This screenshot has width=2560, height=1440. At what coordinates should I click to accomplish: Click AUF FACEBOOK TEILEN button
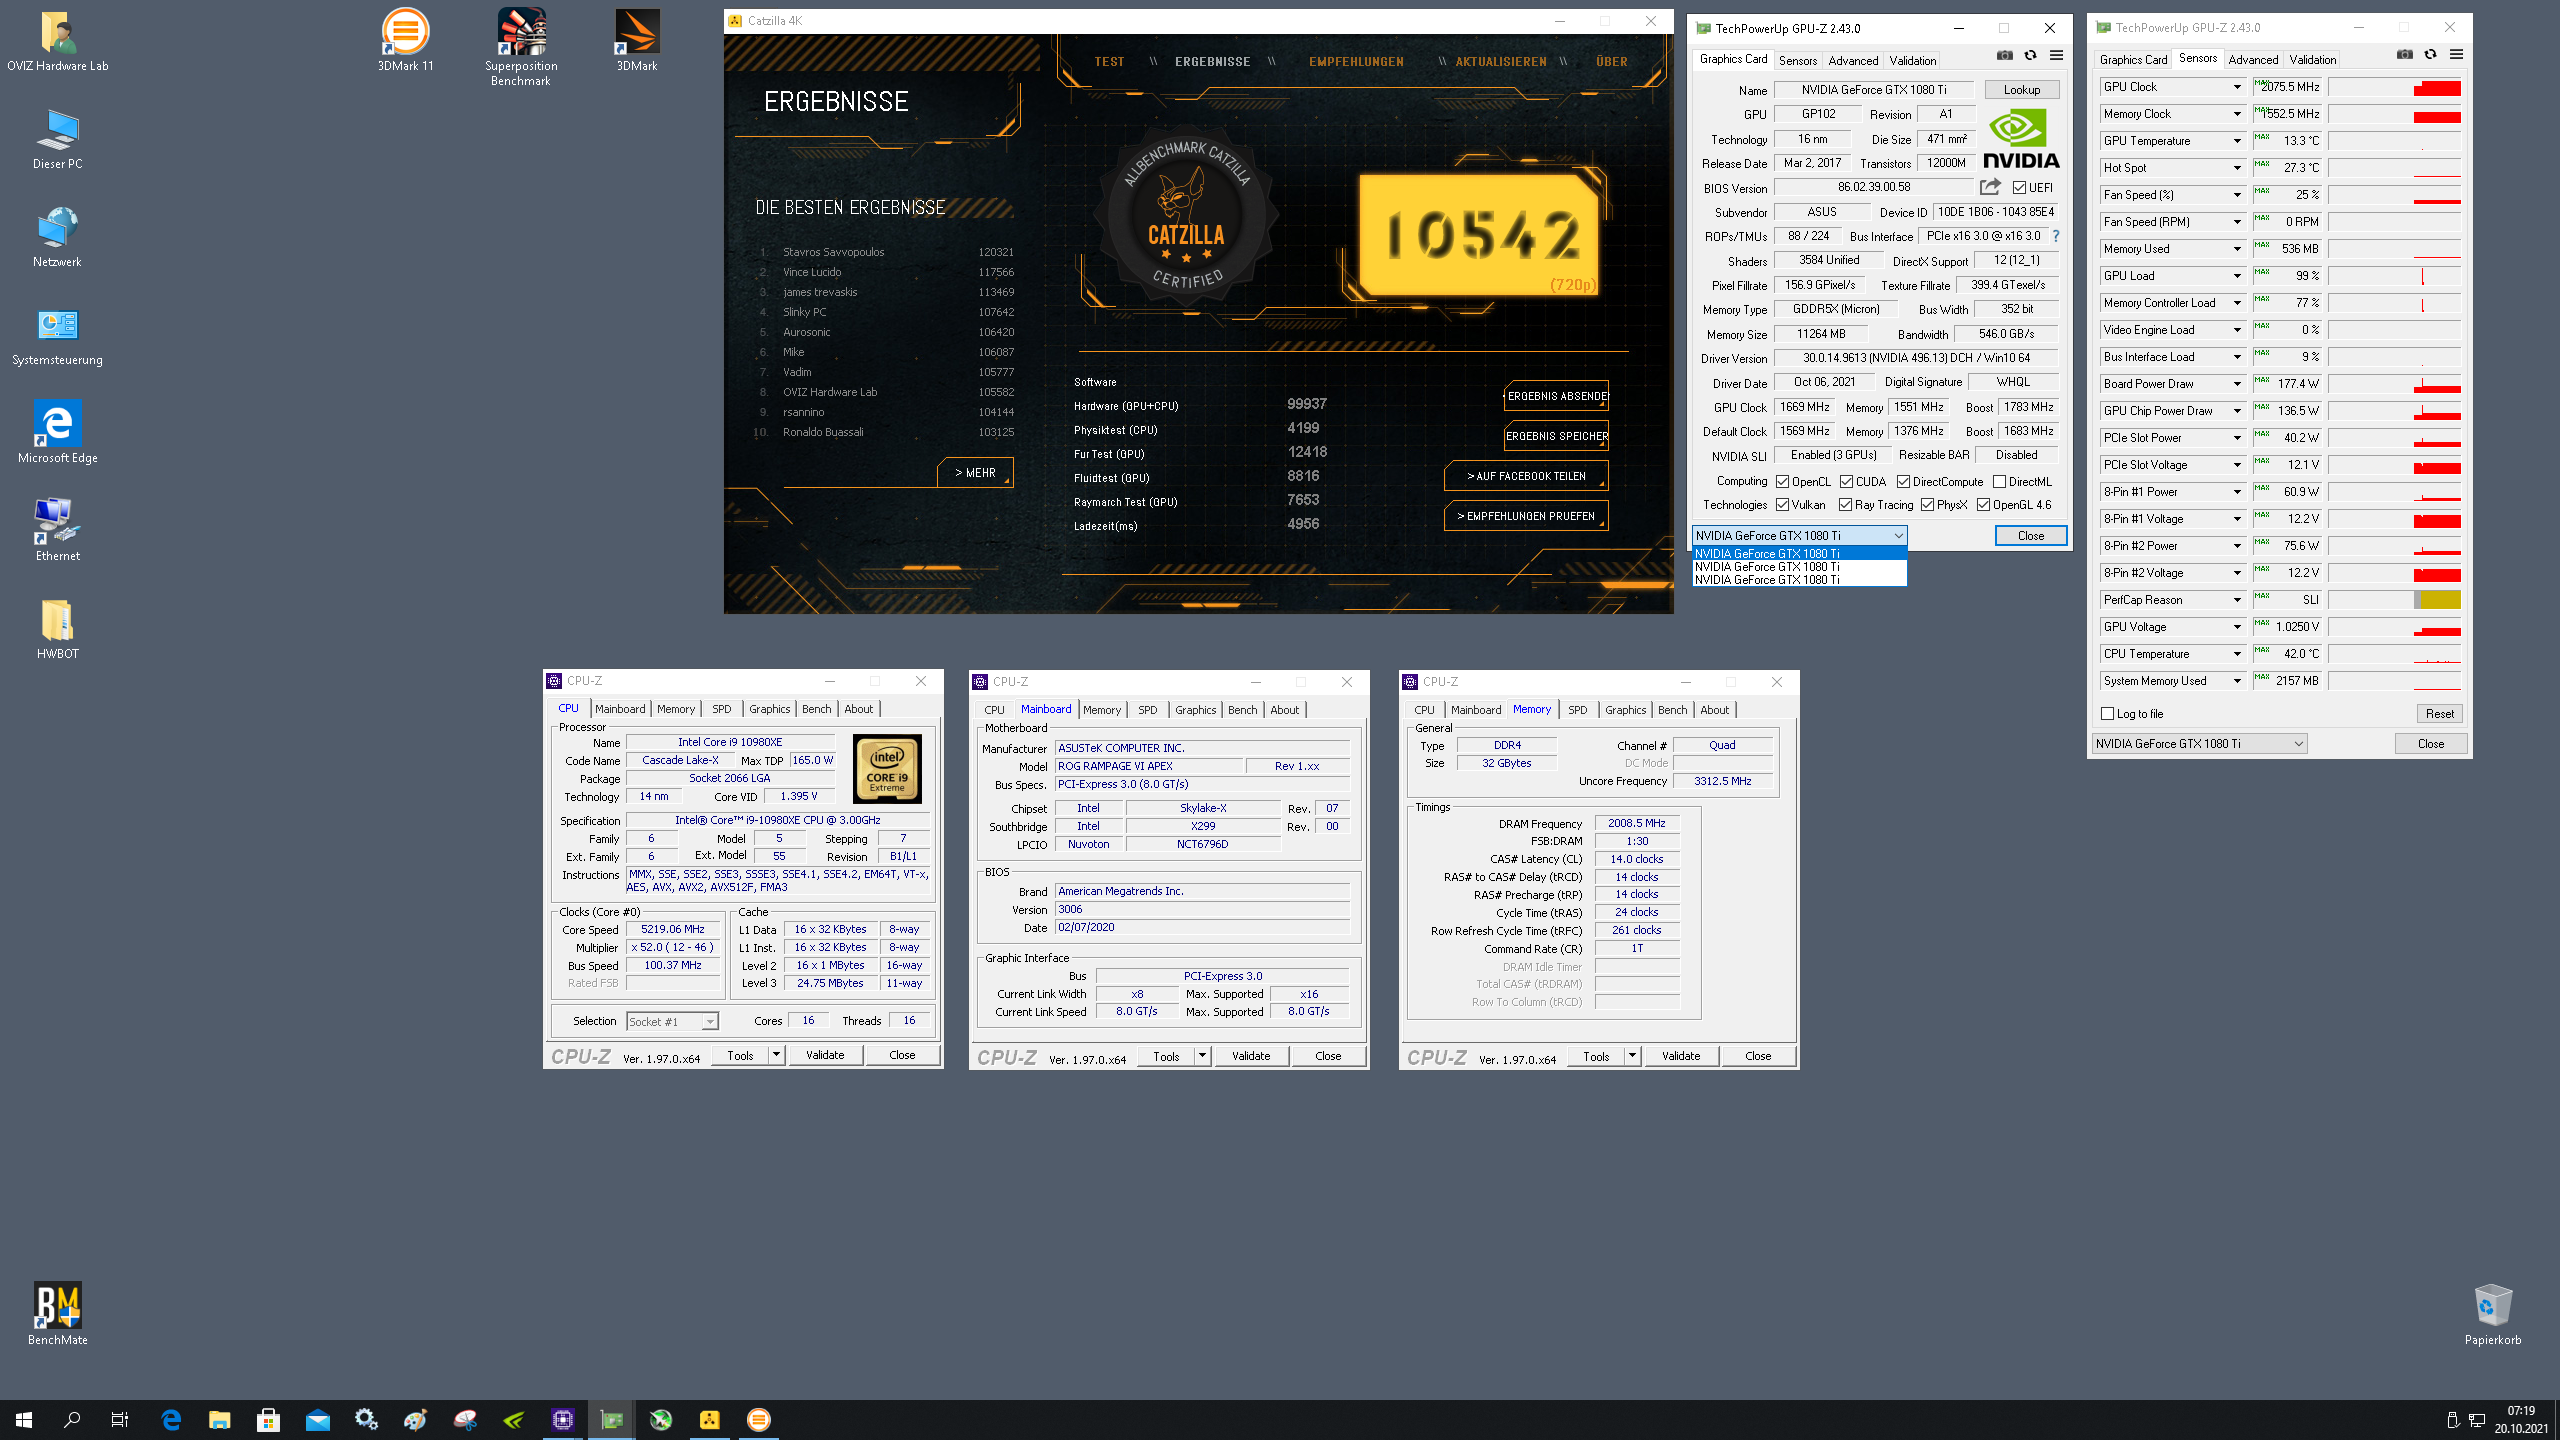pyautogui.click(x=1526, y=476)
